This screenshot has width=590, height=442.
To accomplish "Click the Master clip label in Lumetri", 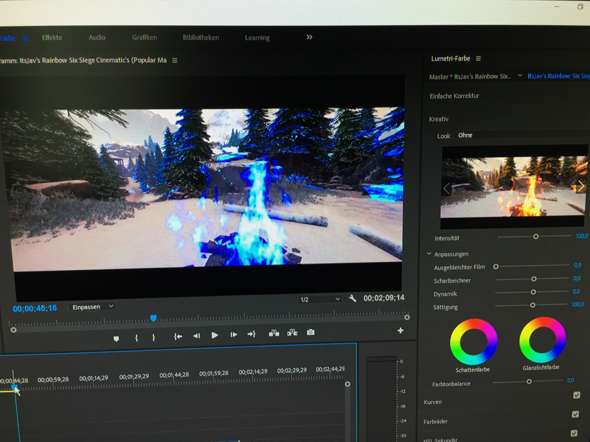I will pyautogui.click(x=470, y=76).
